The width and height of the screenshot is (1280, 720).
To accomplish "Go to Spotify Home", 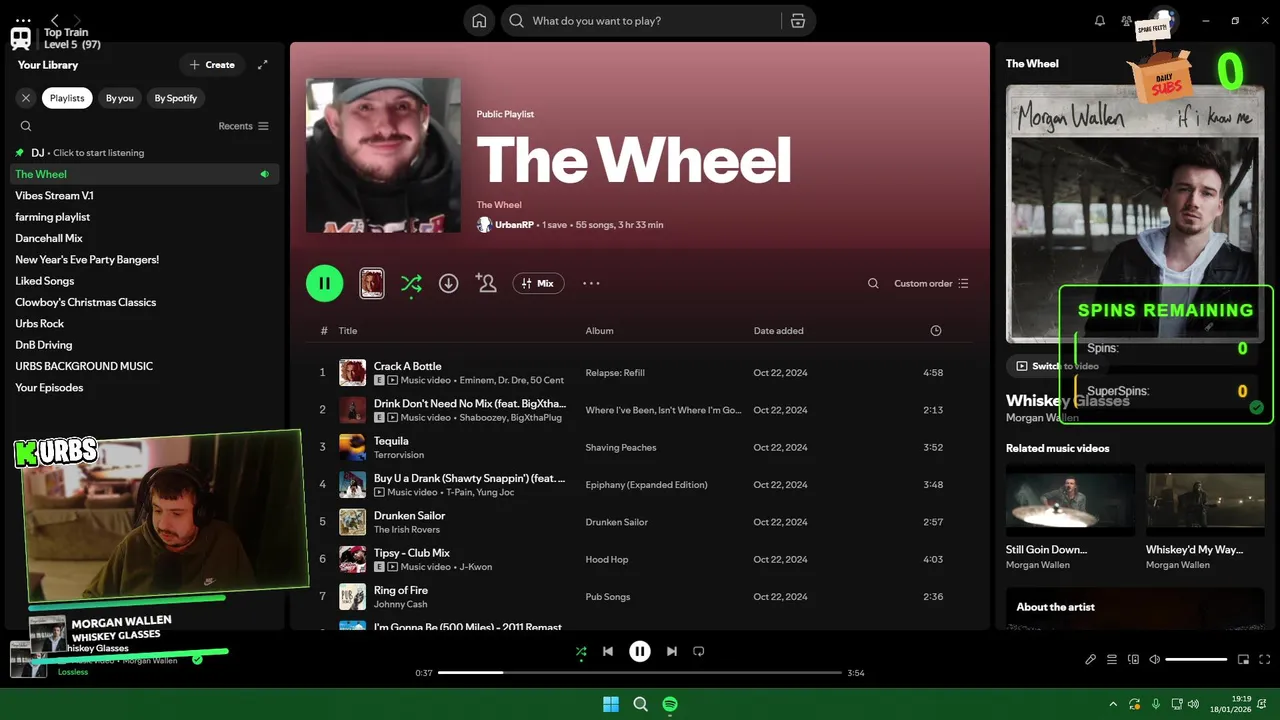I will tap(479, 21).
